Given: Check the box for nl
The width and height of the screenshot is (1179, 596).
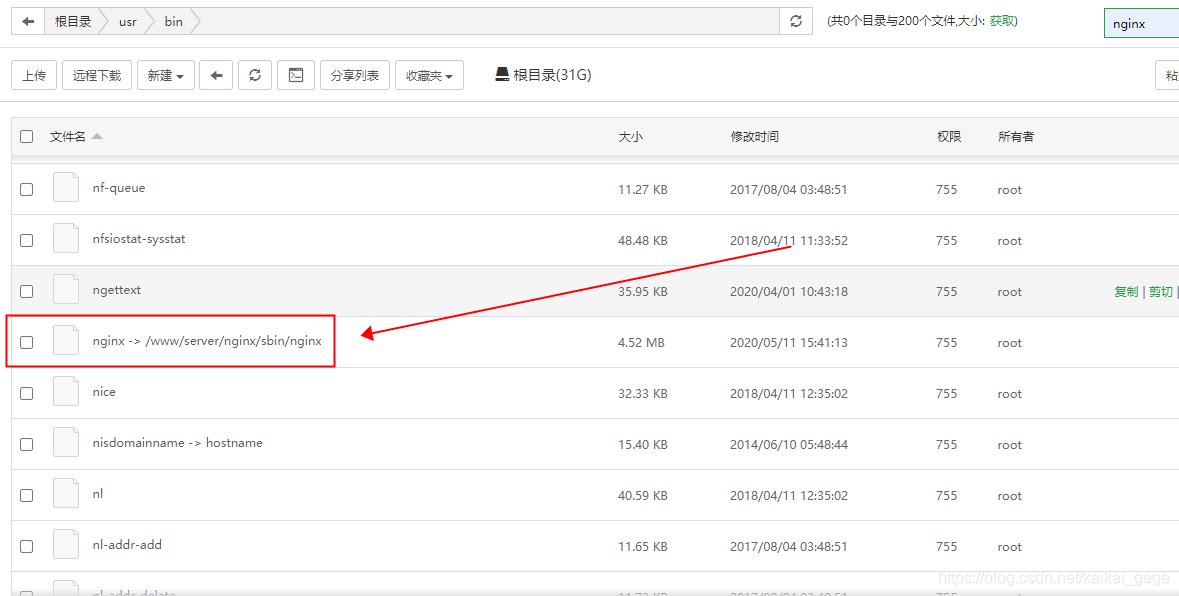Looking at the screenshot, I should [26, 495].
